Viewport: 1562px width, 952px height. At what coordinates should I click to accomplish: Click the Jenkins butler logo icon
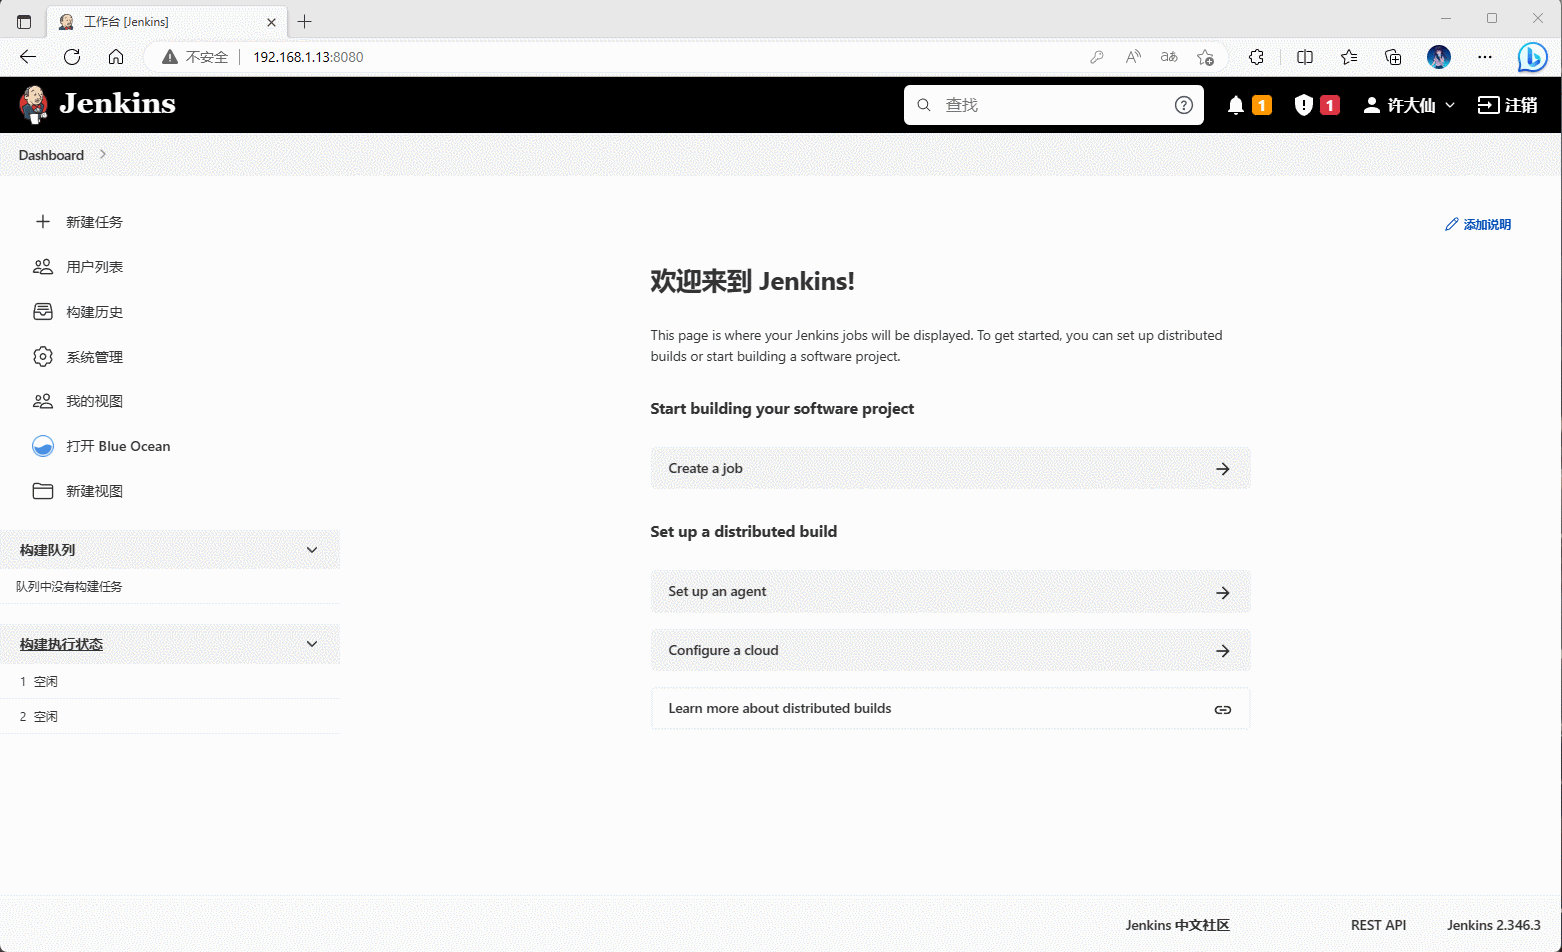pos(34,104)
